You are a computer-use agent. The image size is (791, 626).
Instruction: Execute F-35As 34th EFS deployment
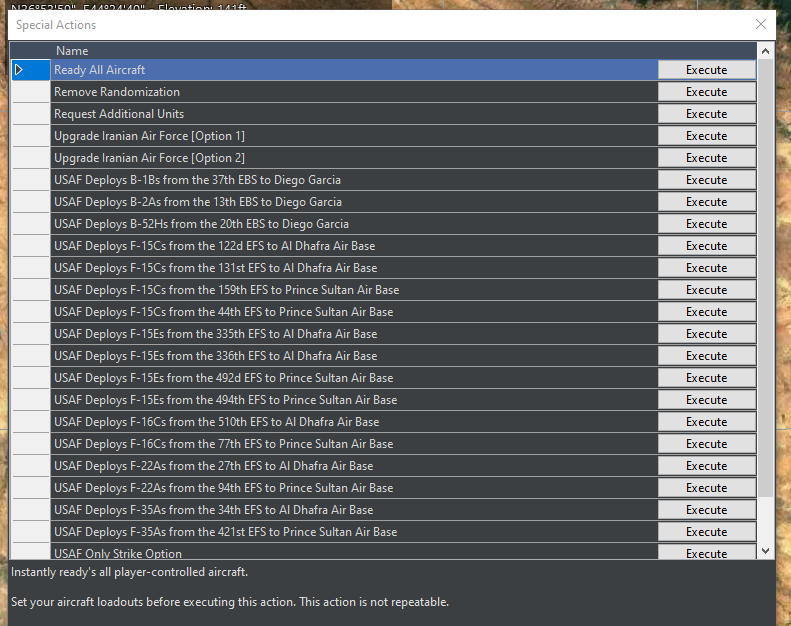coord(707,510)
